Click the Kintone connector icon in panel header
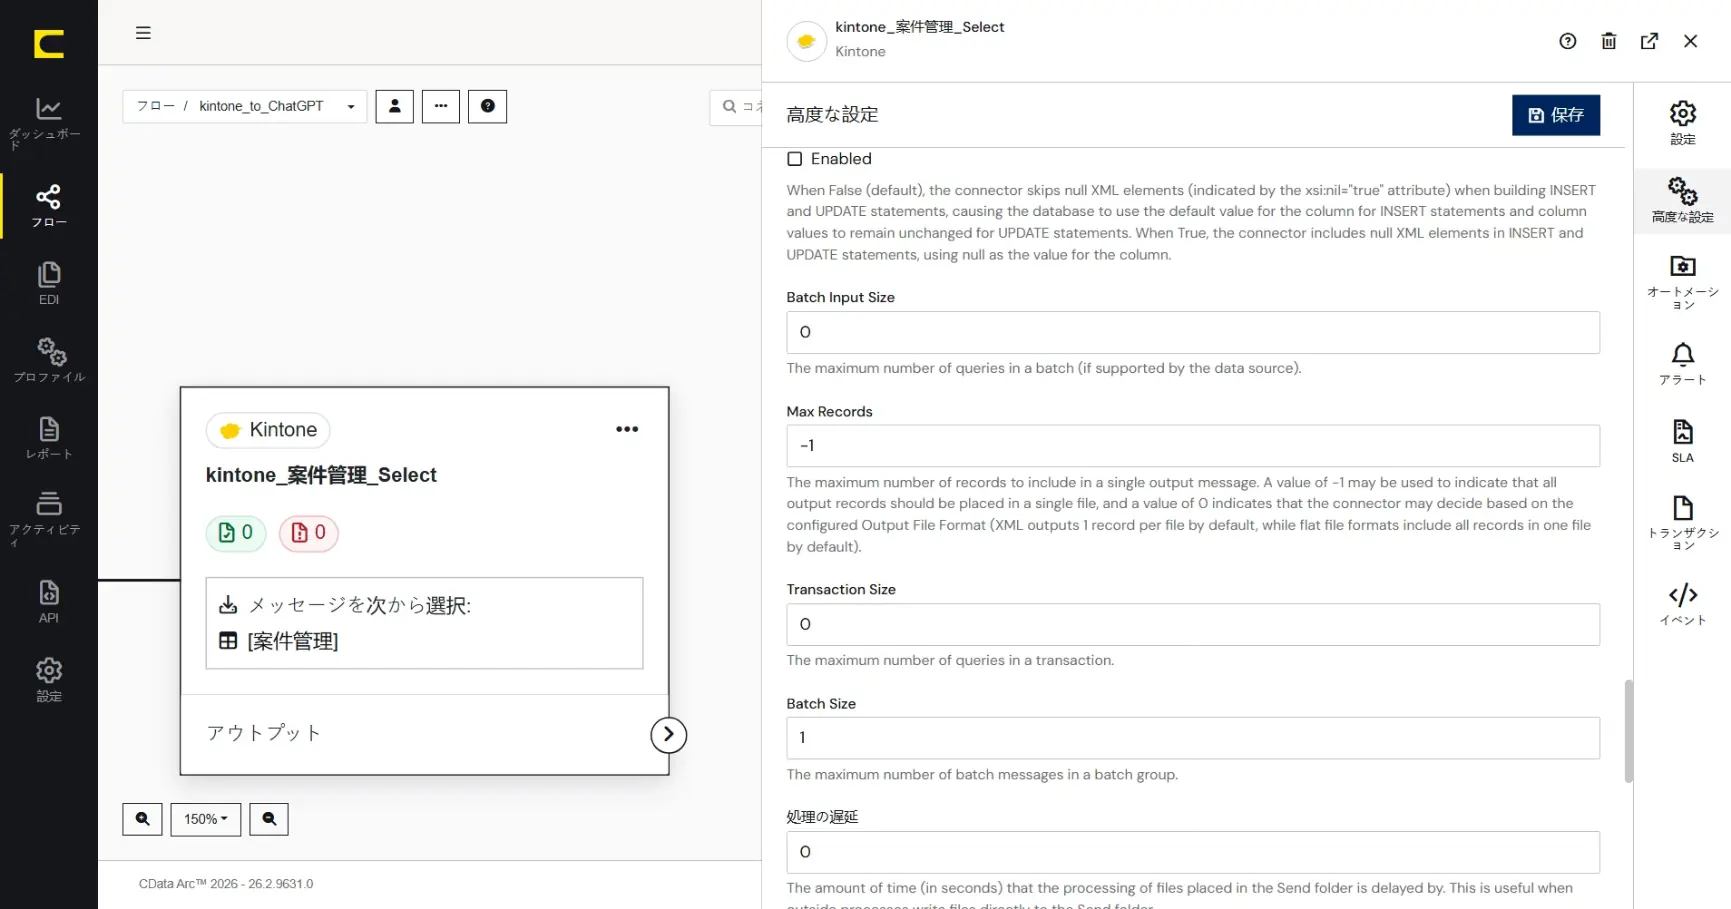1731x909 pixels. 806,41
